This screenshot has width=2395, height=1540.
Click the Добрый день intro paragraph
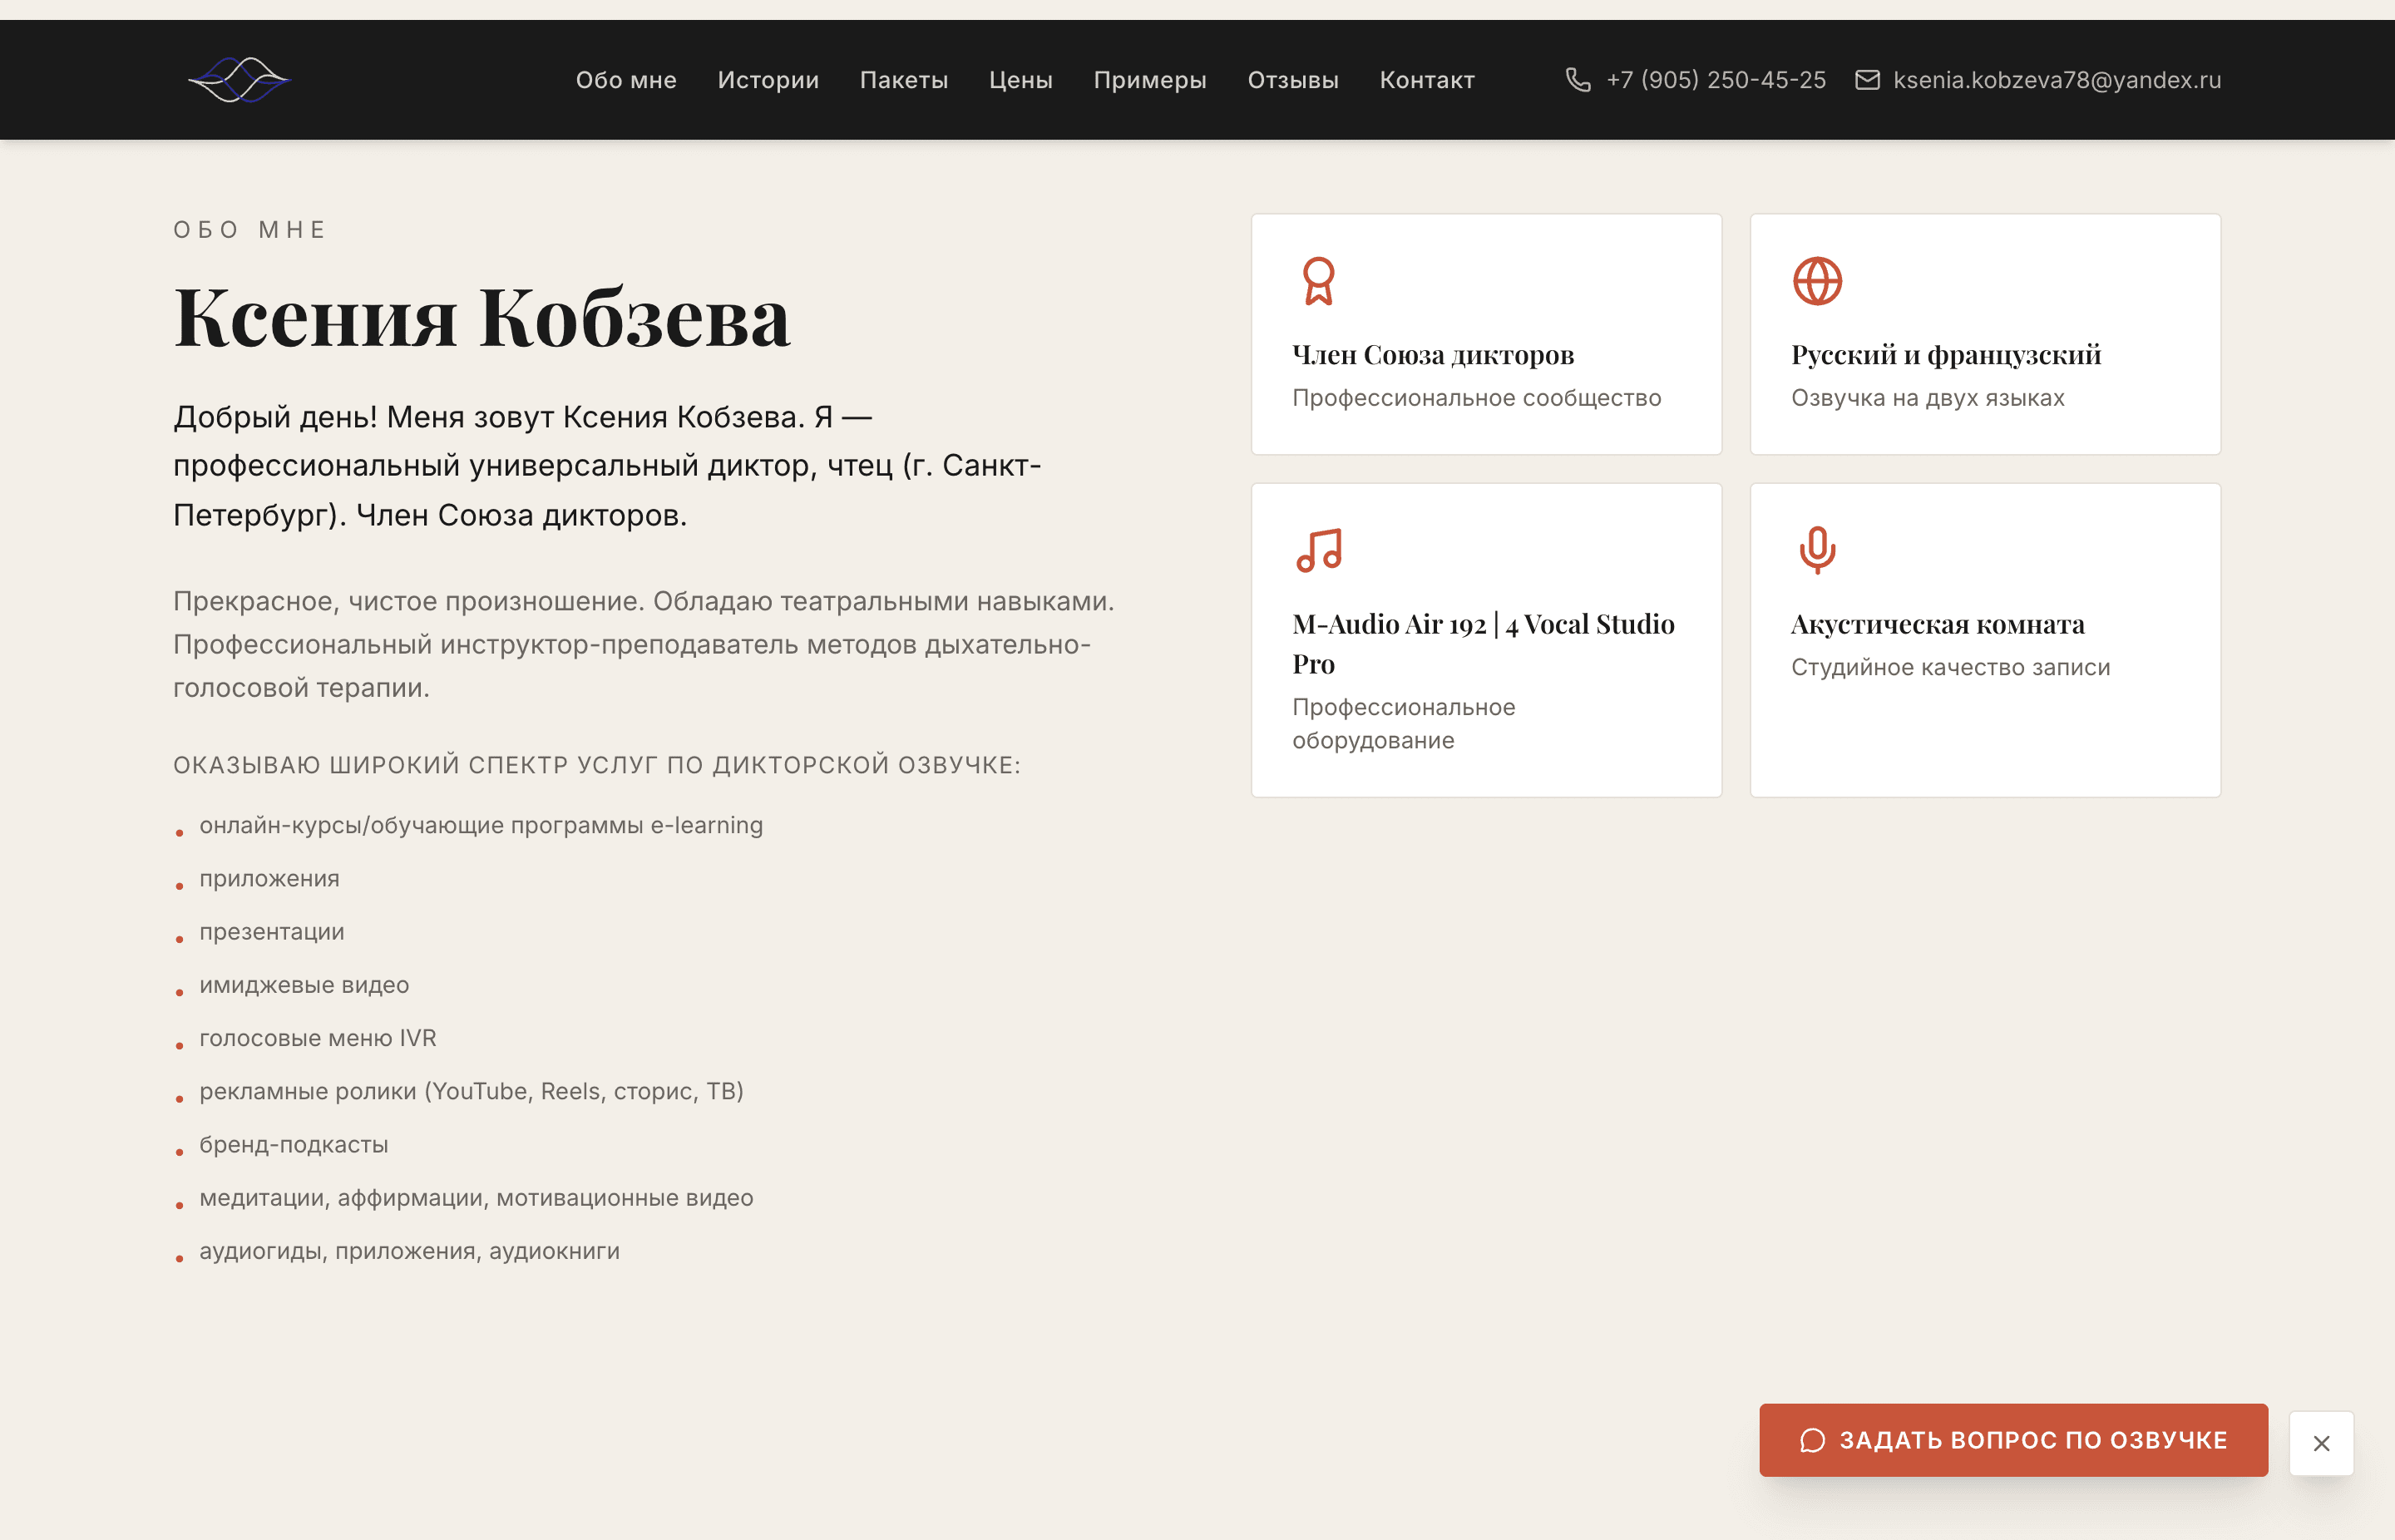click(608, 466)
